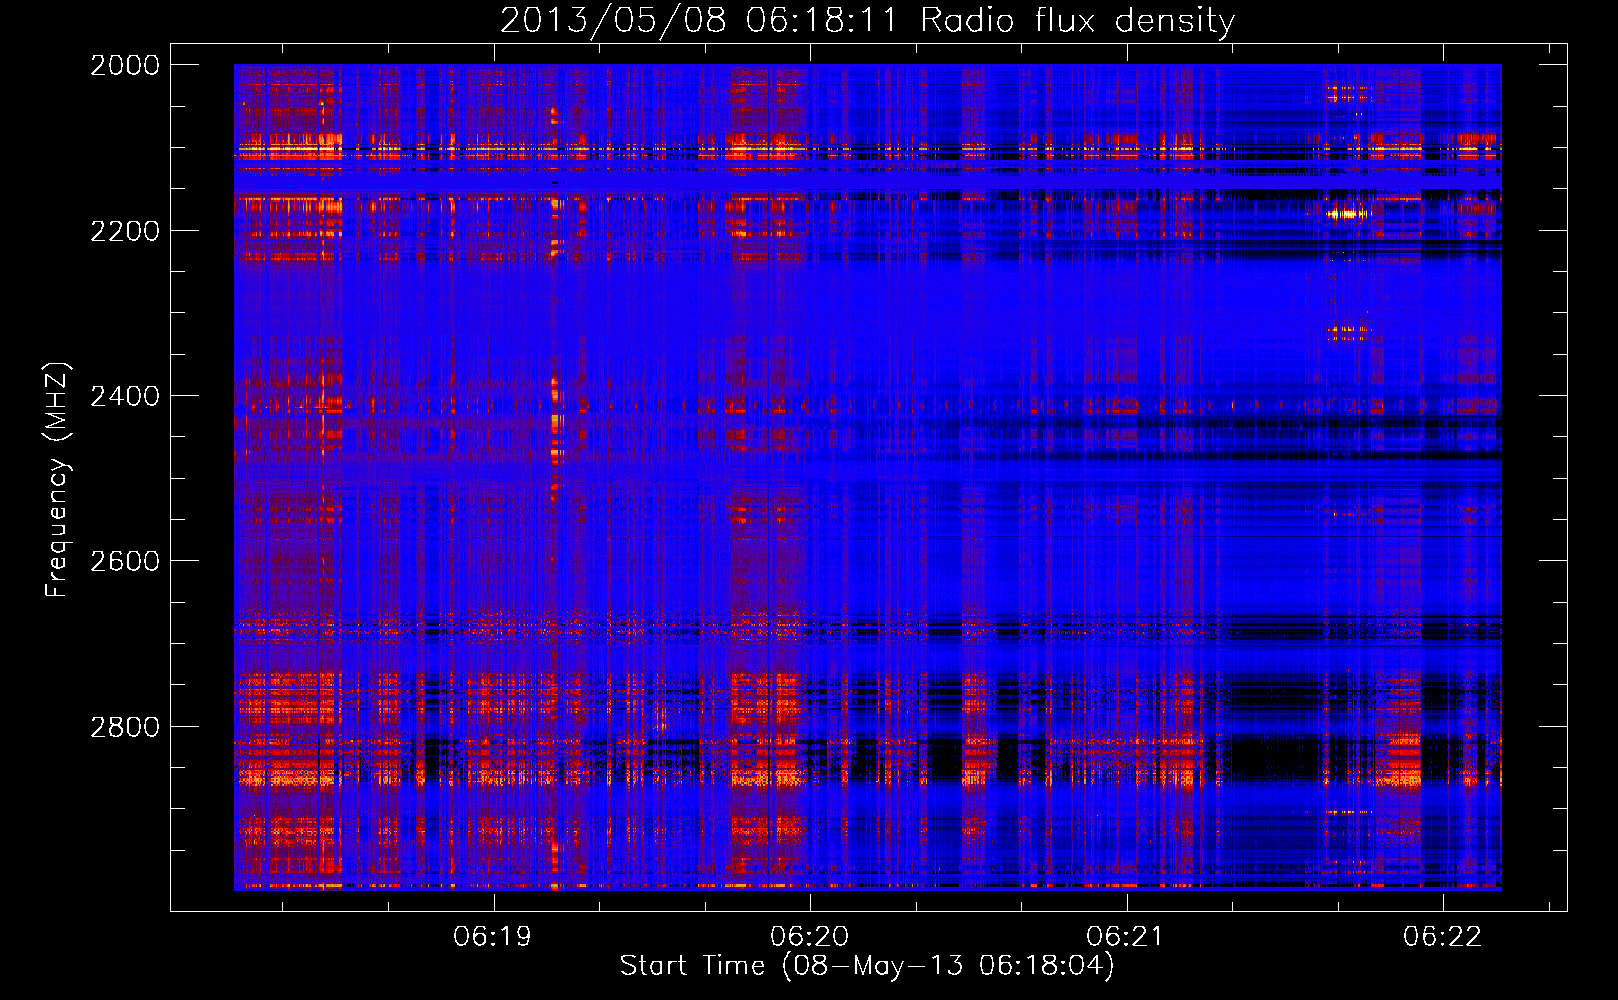Click the plot title '2013/05/08 06:18:11 Radio flux density'
Screen dimensions: 1618x1000
[867, 20]
